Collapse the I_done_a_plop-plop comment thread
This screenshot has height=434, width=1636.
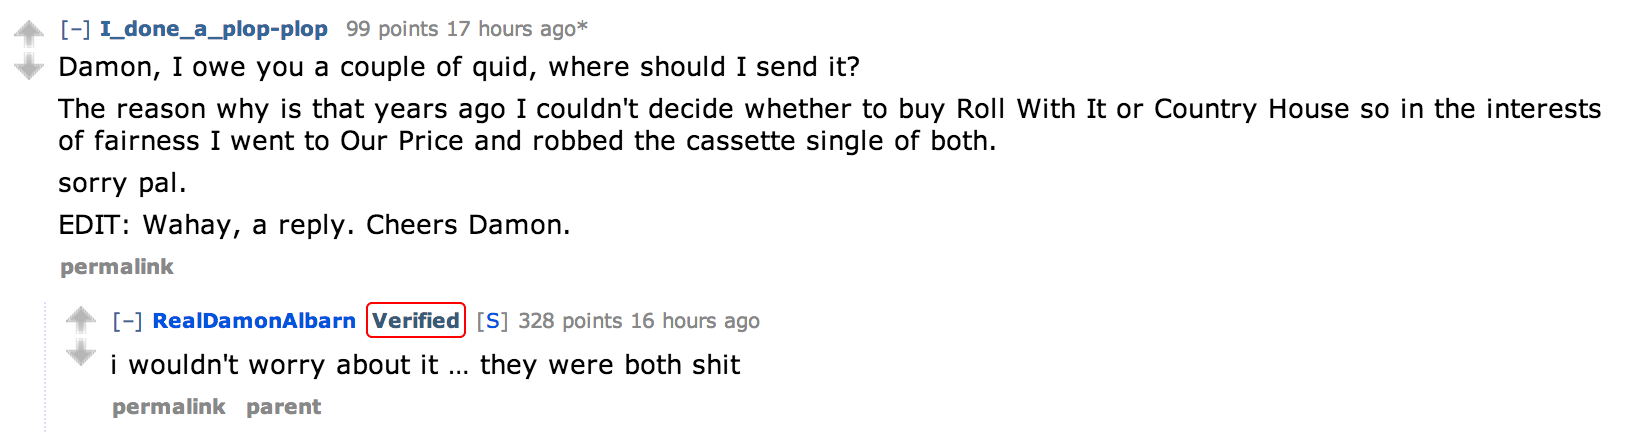[x=75, y=29]
